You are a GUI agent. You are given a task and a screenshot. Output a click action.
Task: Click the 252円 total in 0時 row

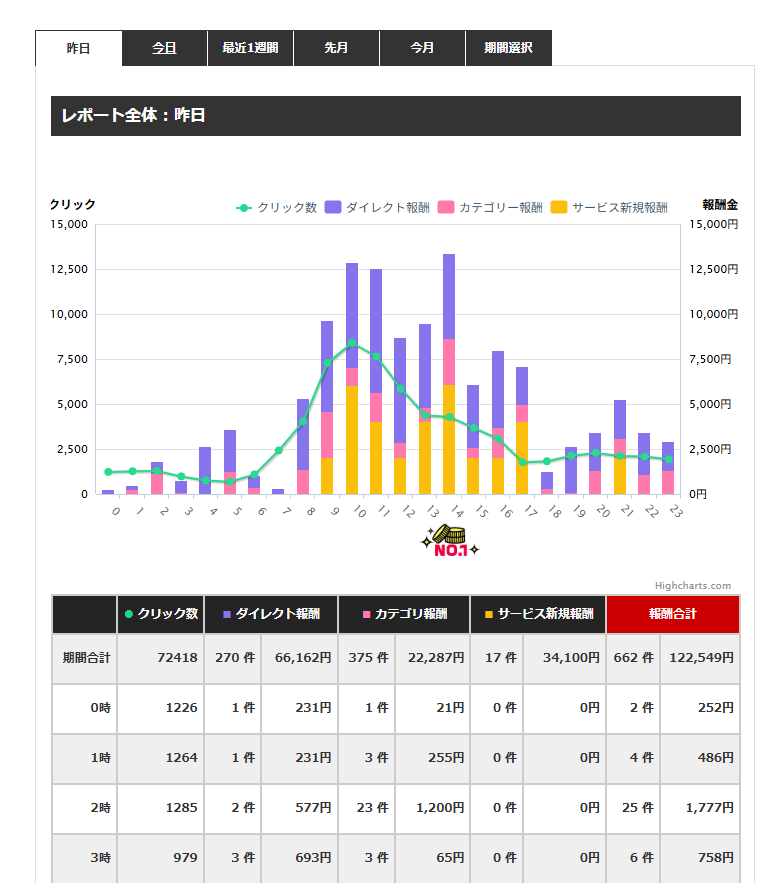click(700, 708)
